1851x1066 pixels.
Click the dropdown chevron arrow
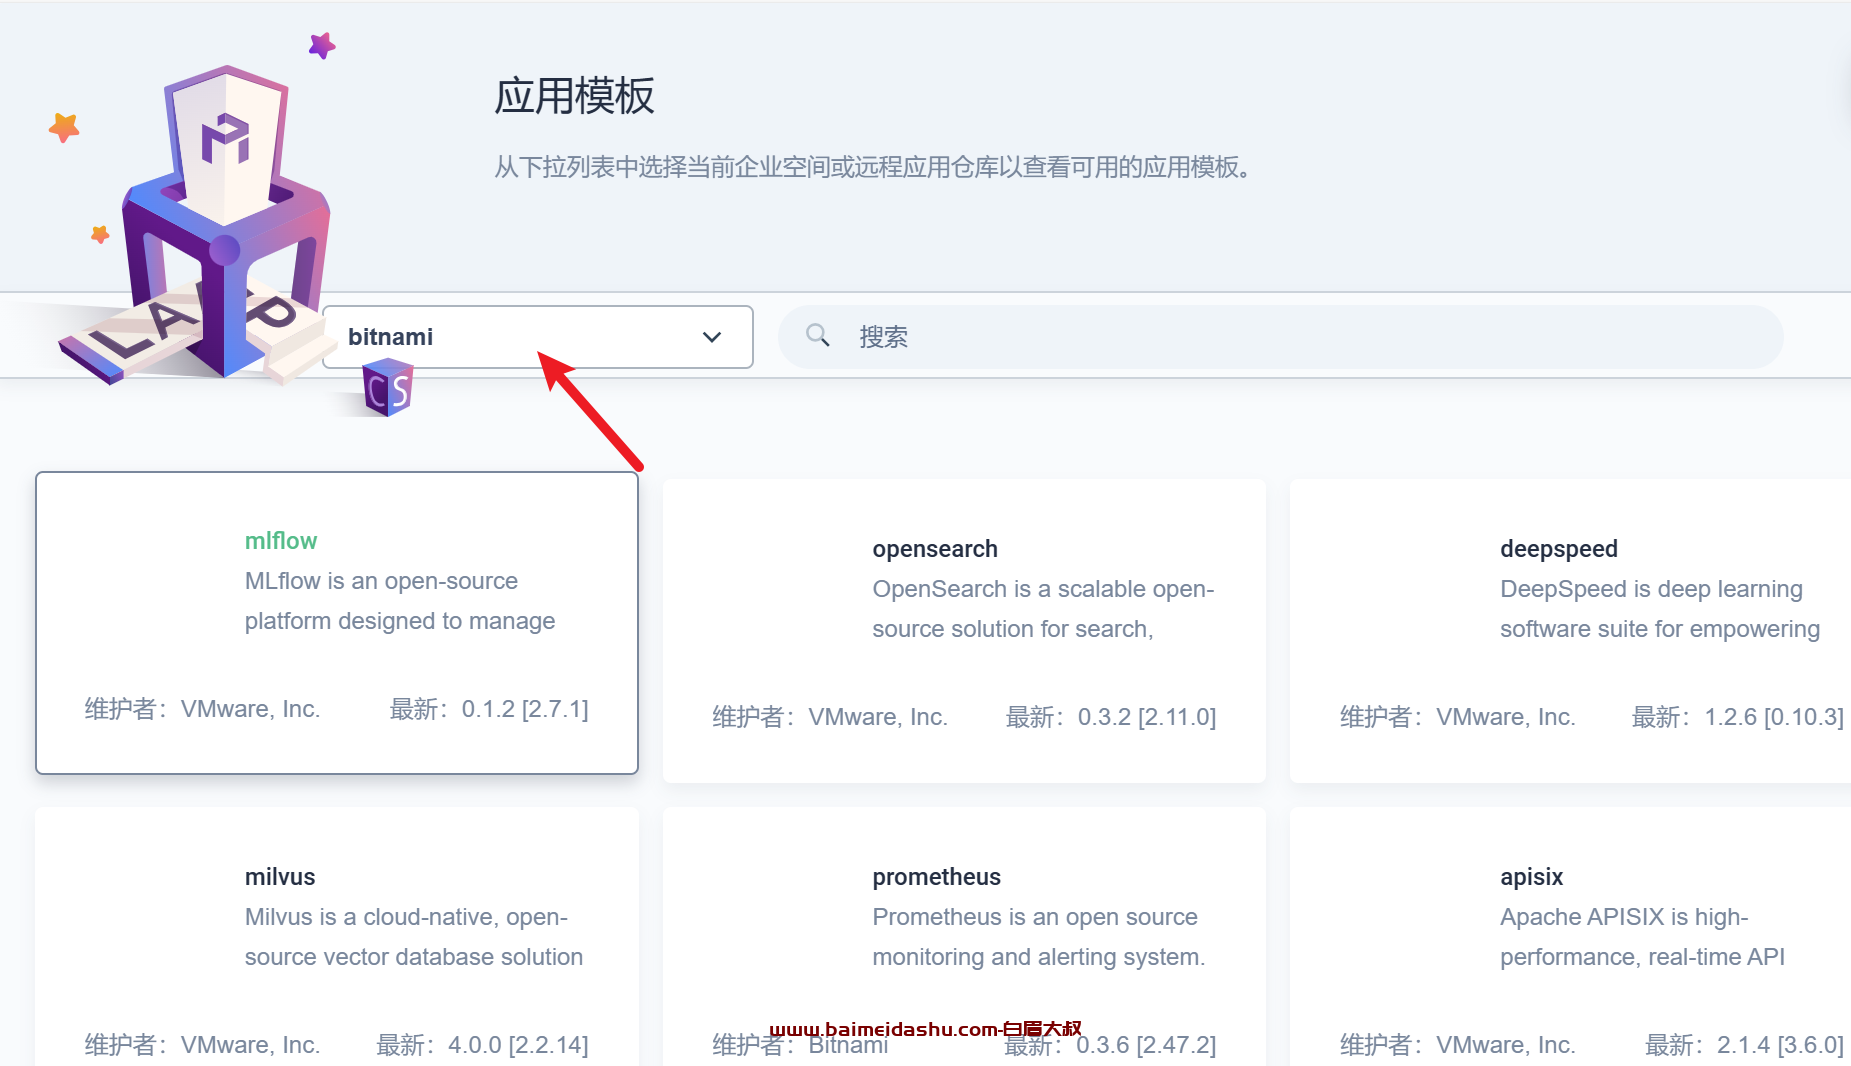click(712, 337)
